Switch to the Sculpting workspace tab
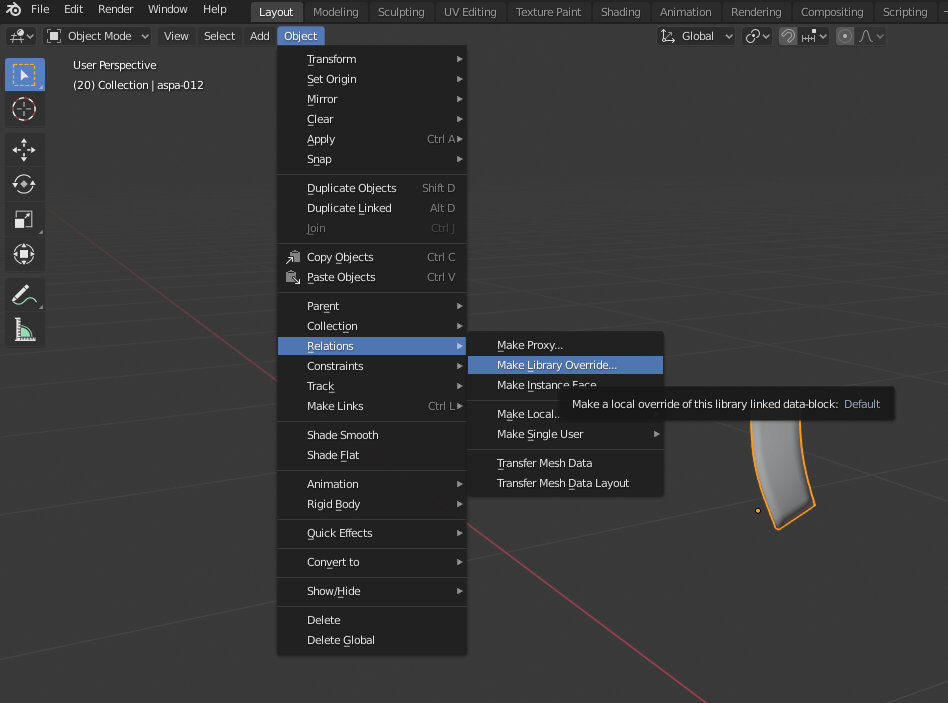The width and height of the screenshot is (948, 703). tap(401, 12)
